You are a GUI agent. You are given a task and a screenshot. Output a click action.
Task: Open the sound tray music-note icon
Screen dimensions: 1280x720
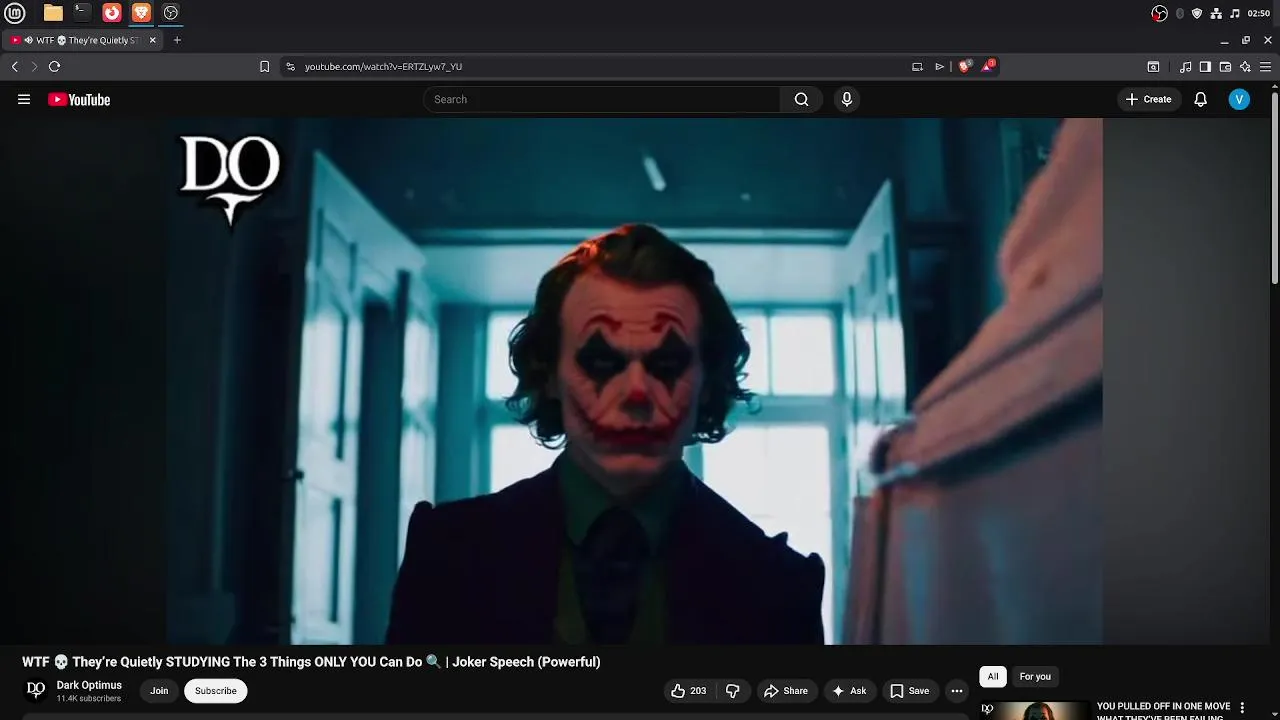[x=1235, y=13]
